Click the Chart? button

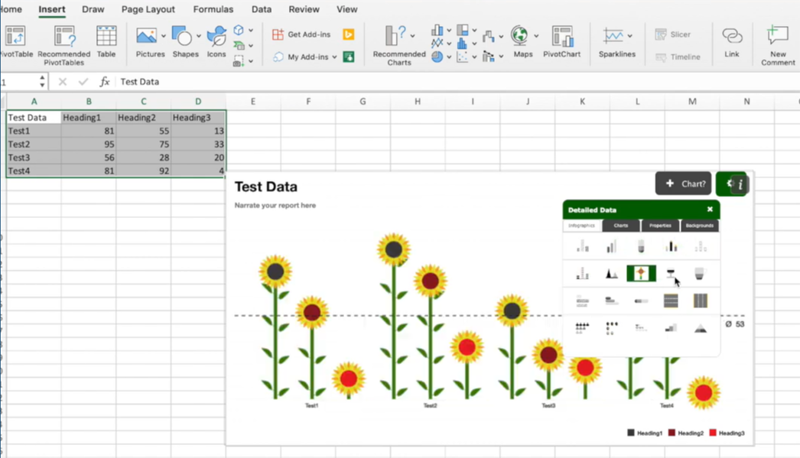coord(683,184)
